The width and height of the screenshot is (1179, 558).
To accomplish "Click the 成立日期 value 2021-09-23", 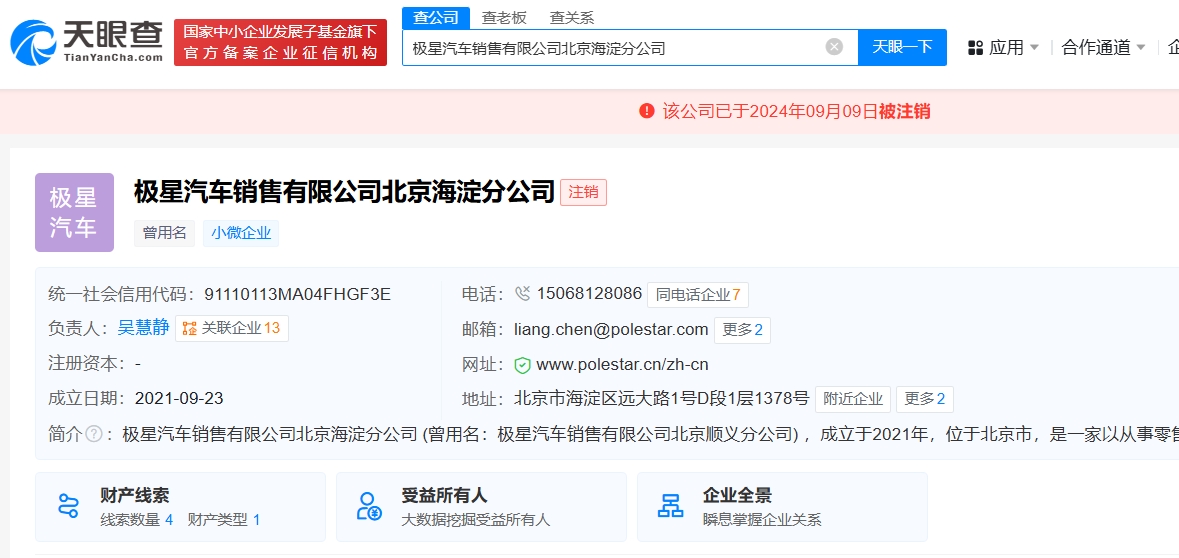I will pyautogui.click(x=179, y=399).
